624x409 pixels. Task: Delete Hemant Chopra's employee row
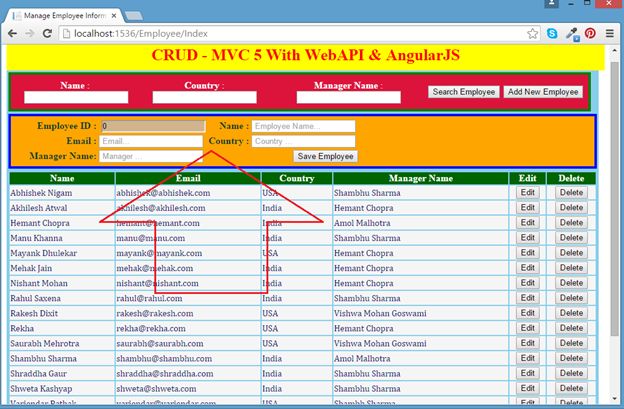tap(571, 223)
